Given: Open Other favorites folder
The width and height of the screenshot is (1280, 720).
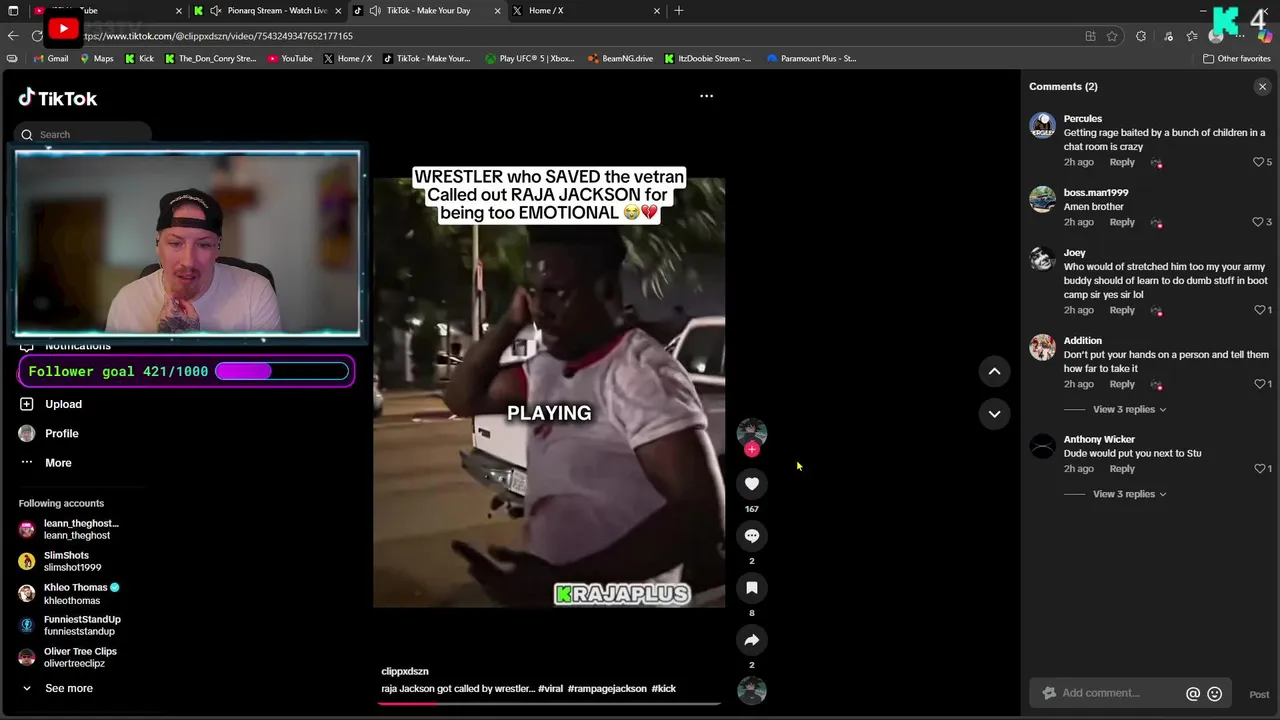Looking at the screenshot, I should (x=1237, y=59).
